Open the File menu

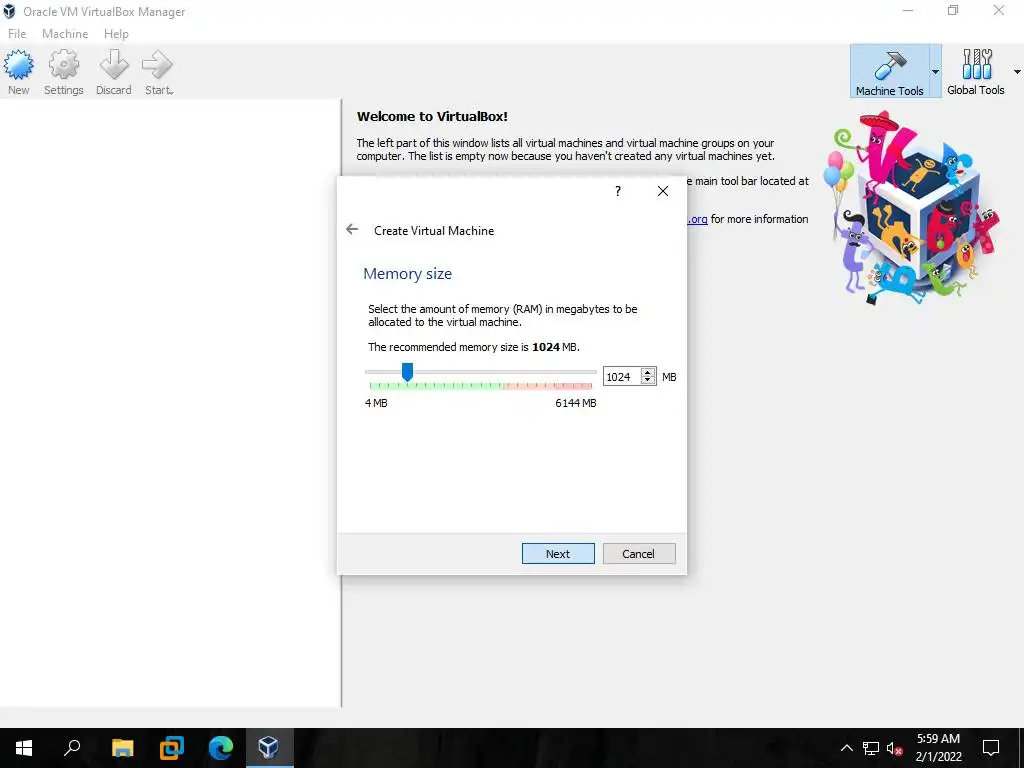point(17,34)
